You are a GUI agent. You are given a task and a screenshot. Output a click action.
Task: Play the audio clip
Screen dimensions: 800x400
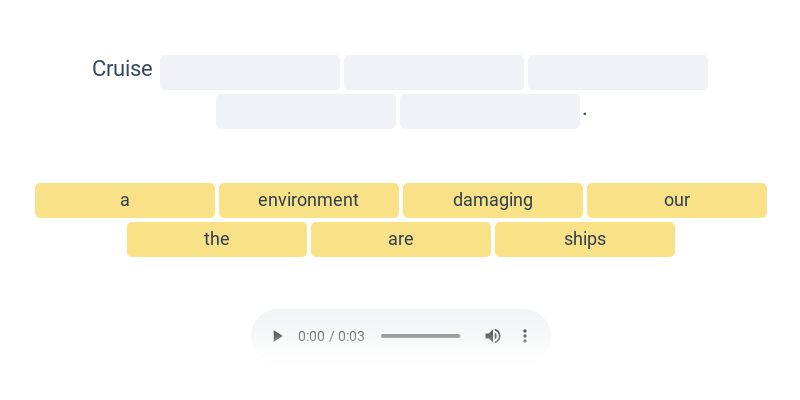coord(277,336)
